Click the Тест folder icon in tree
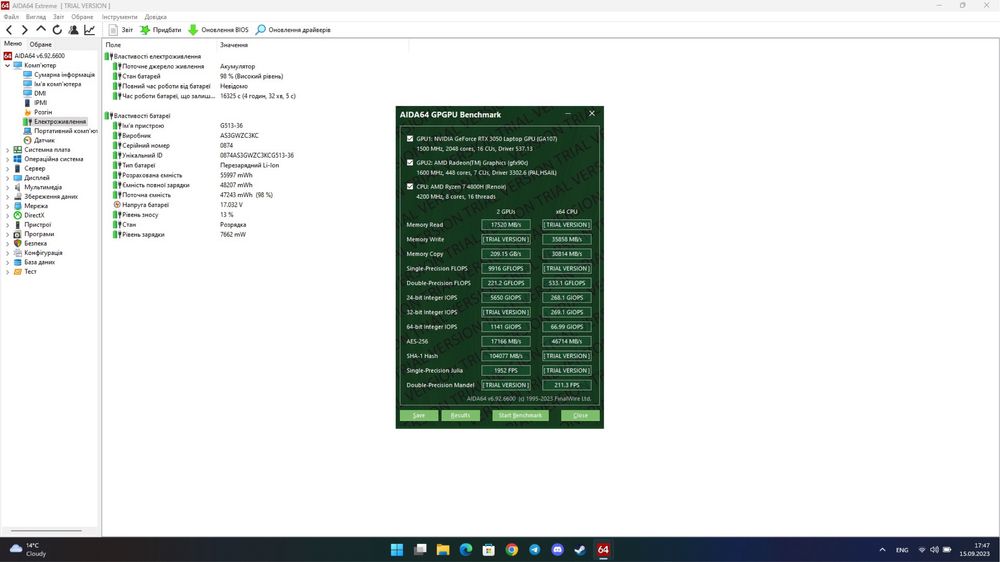This screenshot has height=562, width=1000. click(17, 272)
